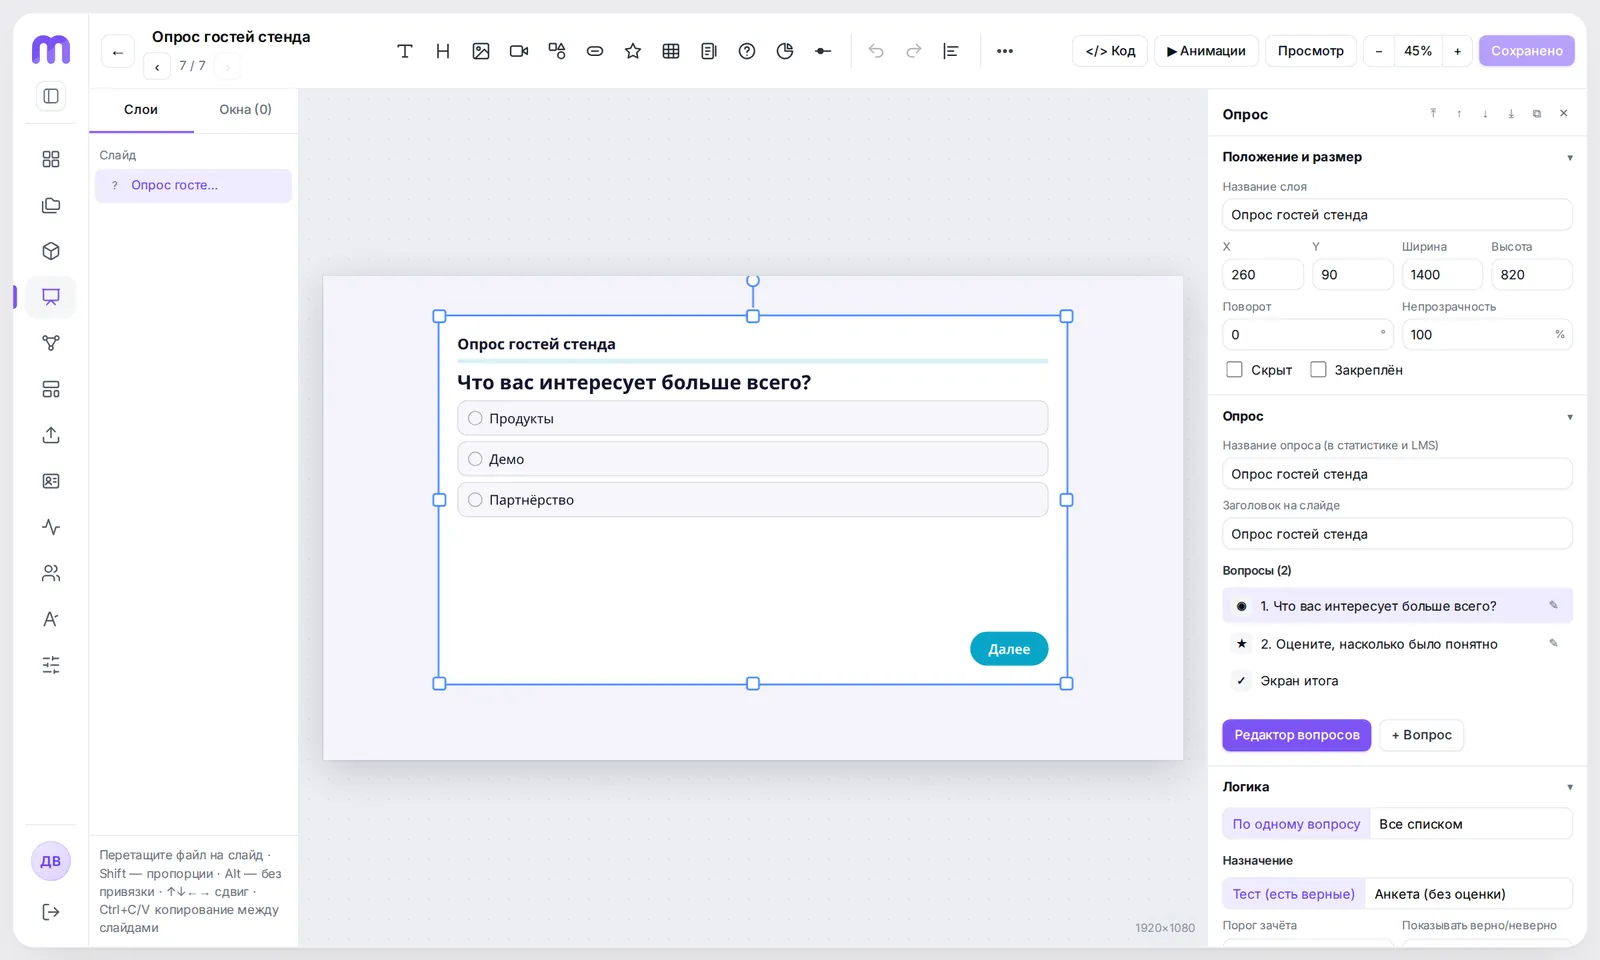Select the Text tool in toolbar

pyautogui.click(x=405, y=51)
